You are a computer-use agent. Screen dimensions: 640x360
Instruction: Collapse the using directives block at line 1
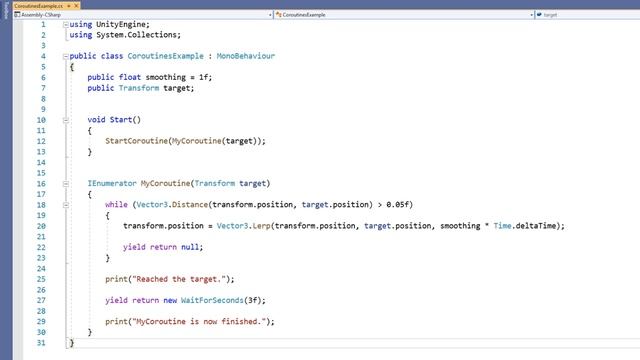66,25
